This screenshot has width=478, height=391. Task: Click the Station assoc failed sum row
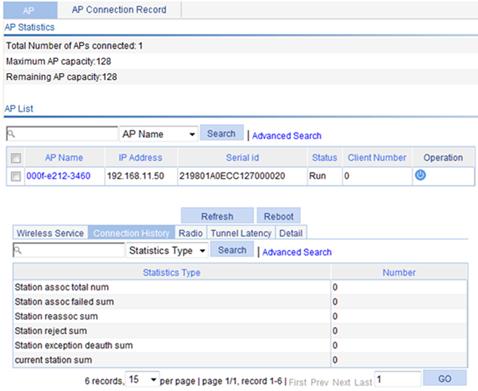[x=240, y=302]
